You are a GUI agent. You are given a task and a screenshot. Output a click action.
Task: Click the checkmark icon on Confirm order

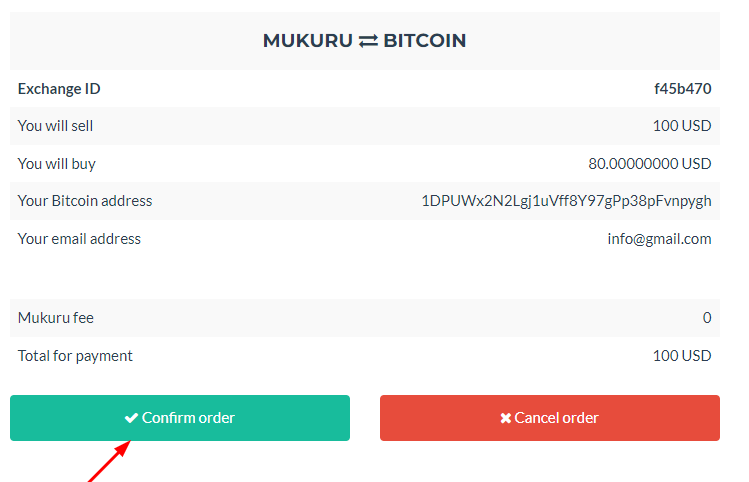point(131,418)
